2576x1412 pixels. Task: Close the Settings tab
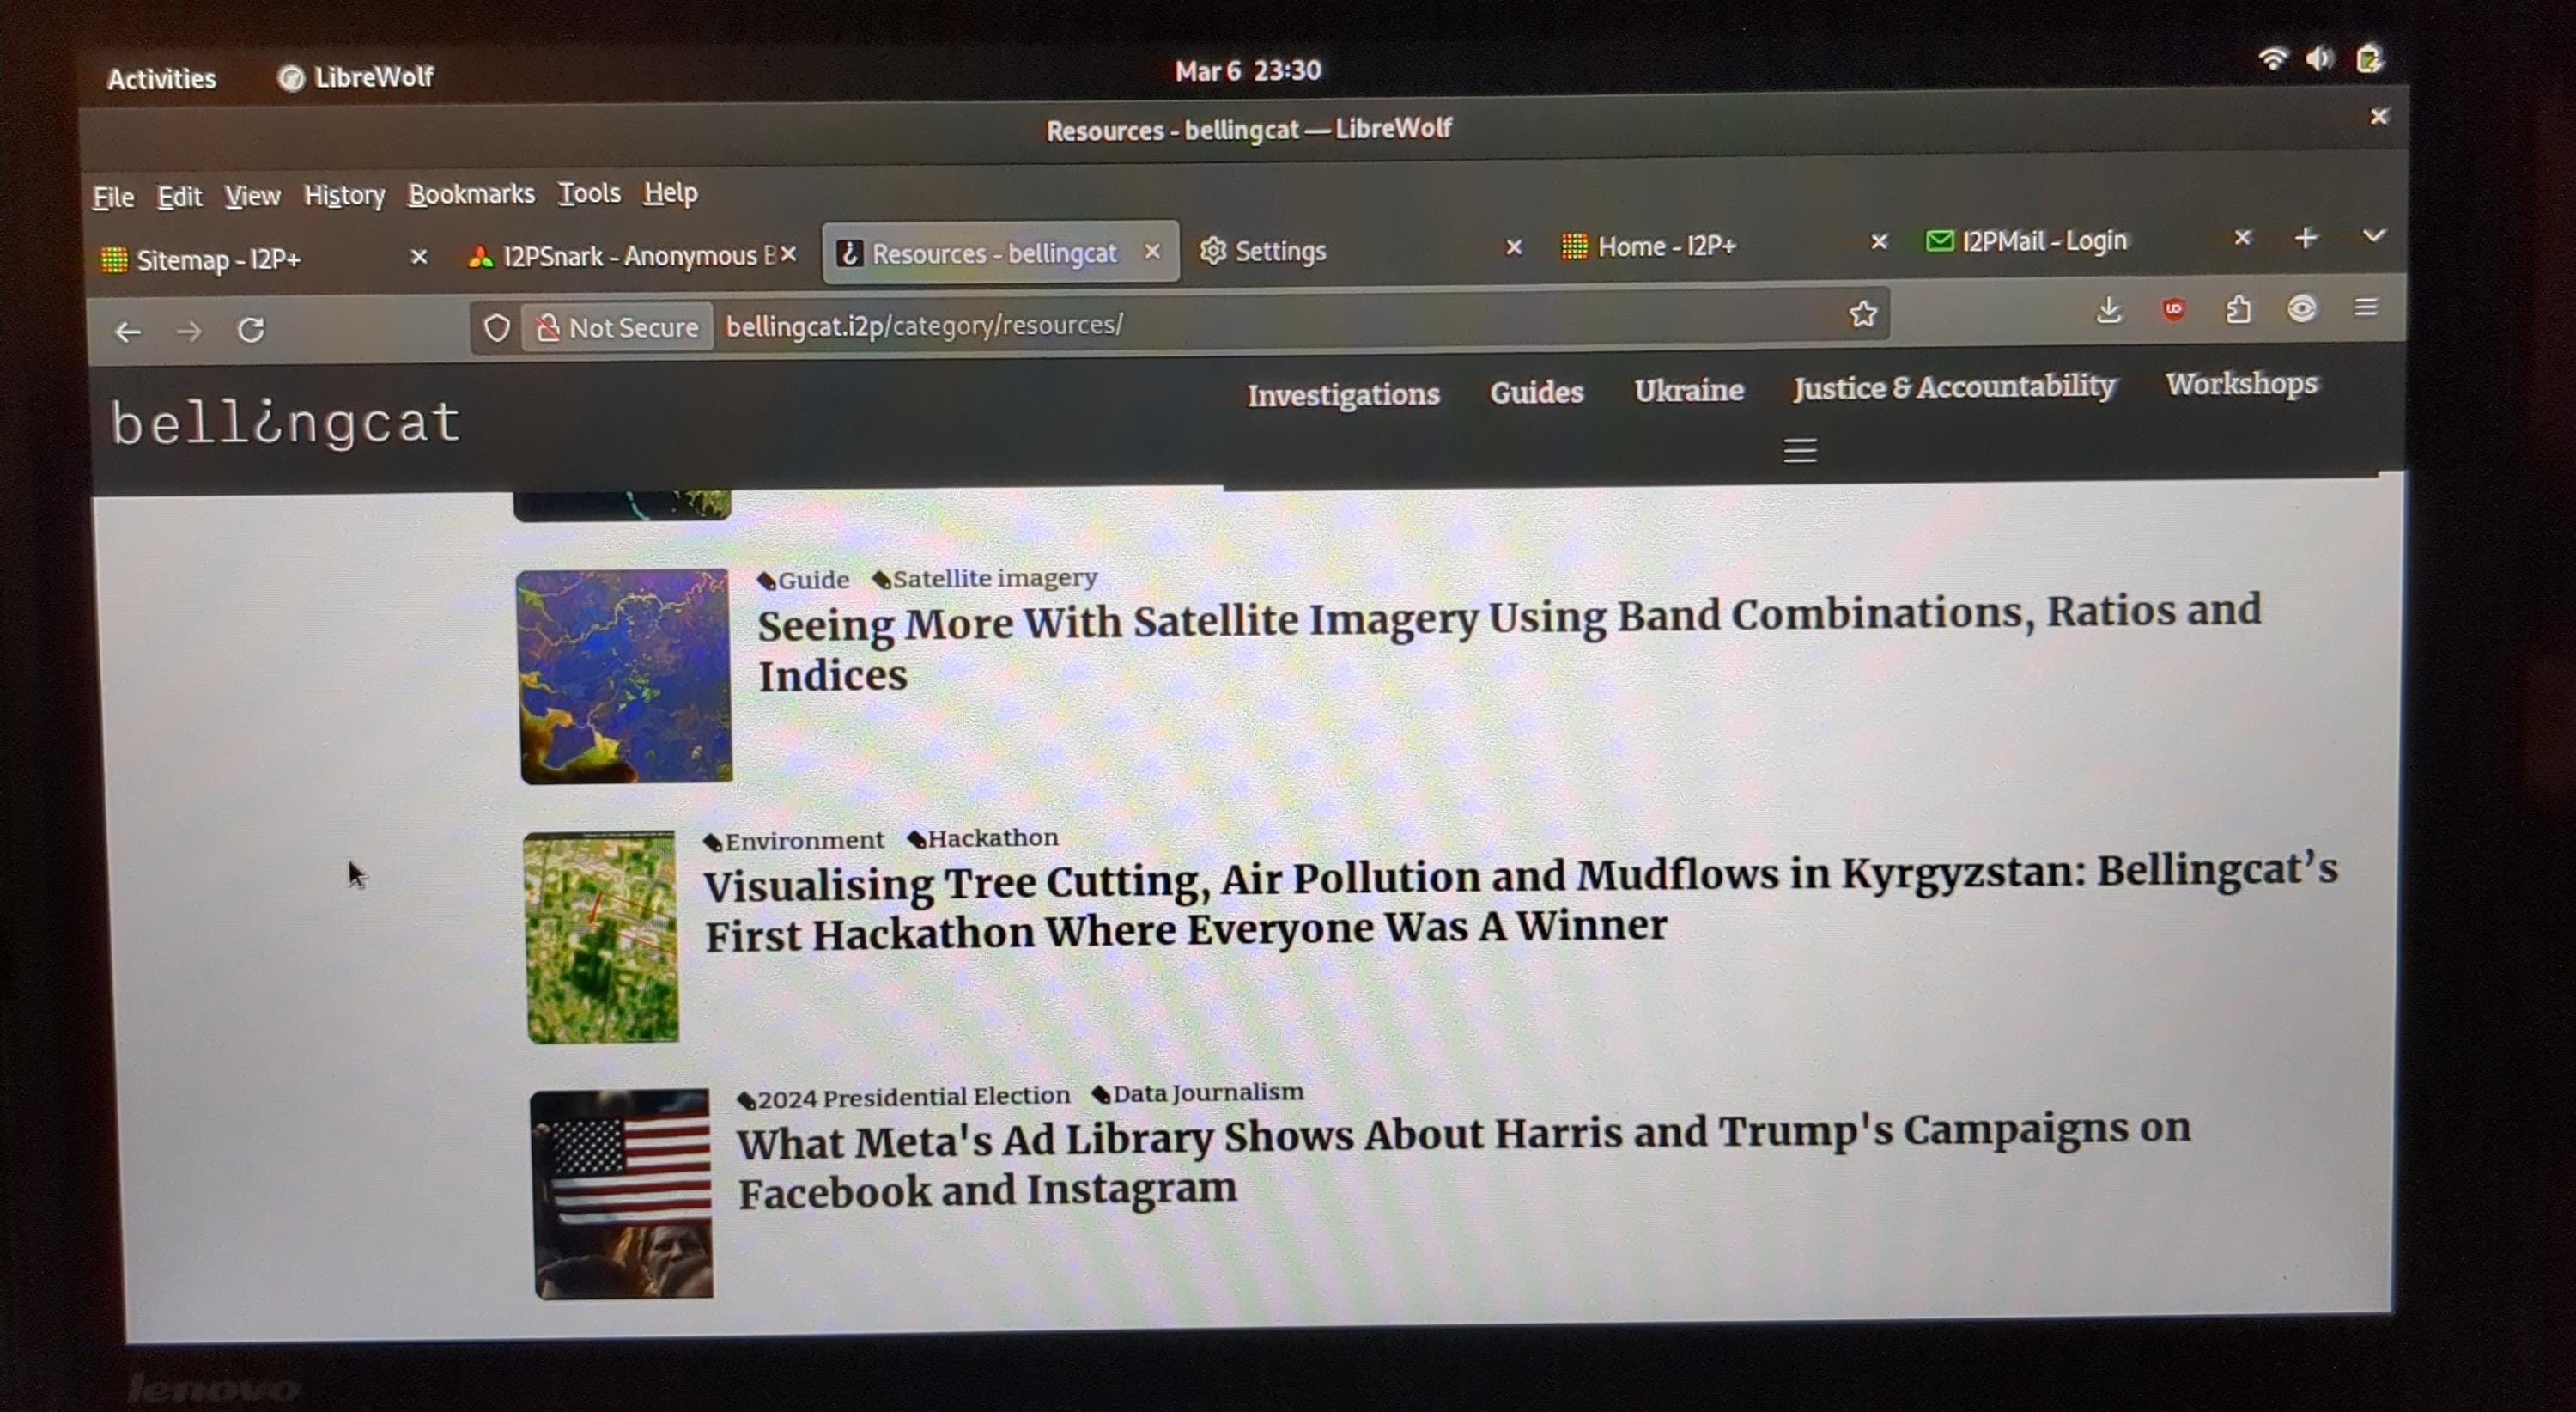pyautogui.click(x=1514, y=247)
